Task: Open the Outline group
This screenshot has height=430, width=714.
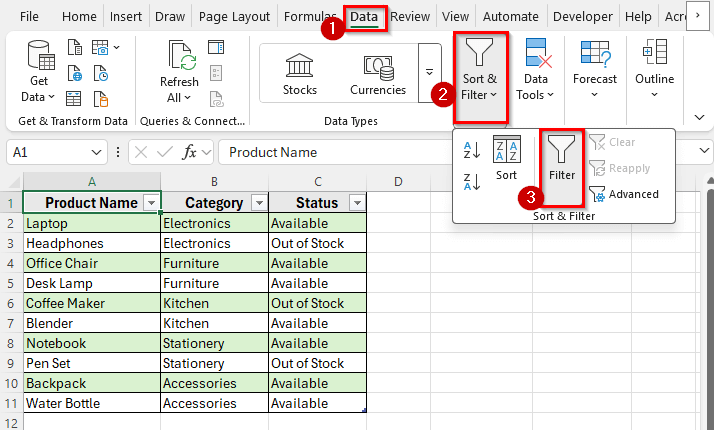Action: [x=655, y=70]
